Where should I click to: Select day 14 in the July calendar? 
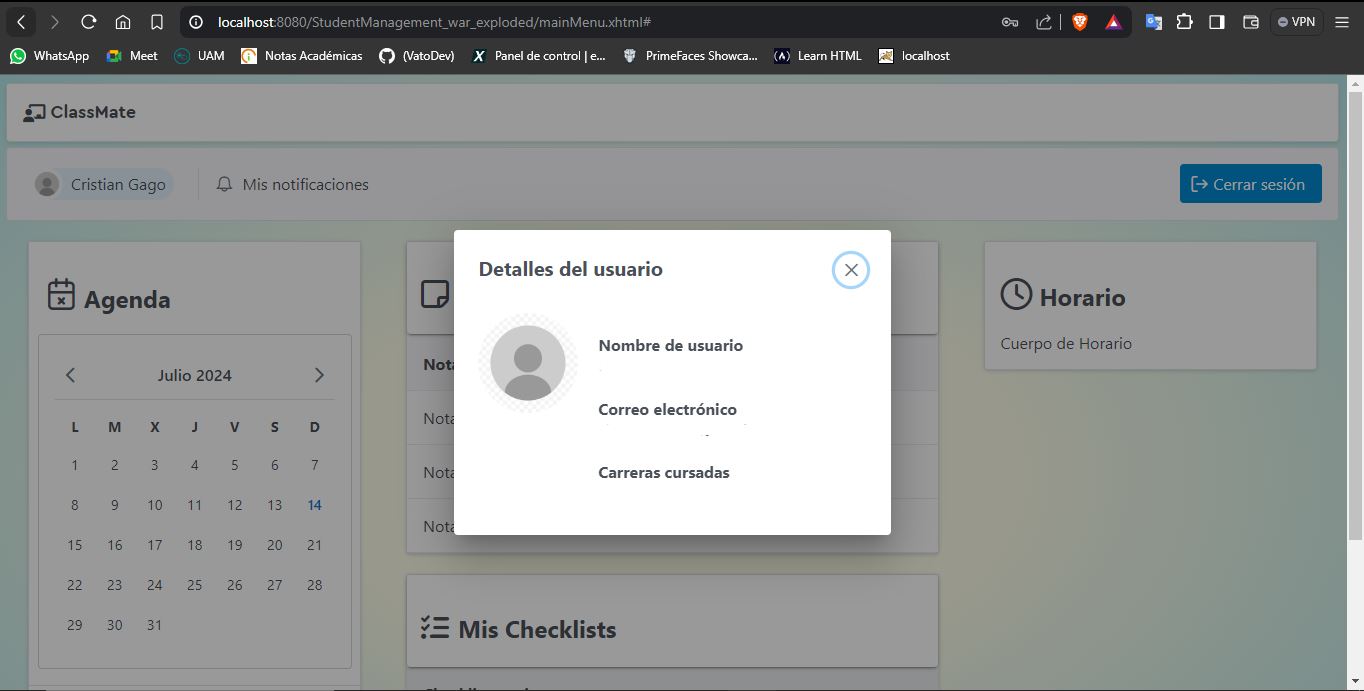coord(314,505)
